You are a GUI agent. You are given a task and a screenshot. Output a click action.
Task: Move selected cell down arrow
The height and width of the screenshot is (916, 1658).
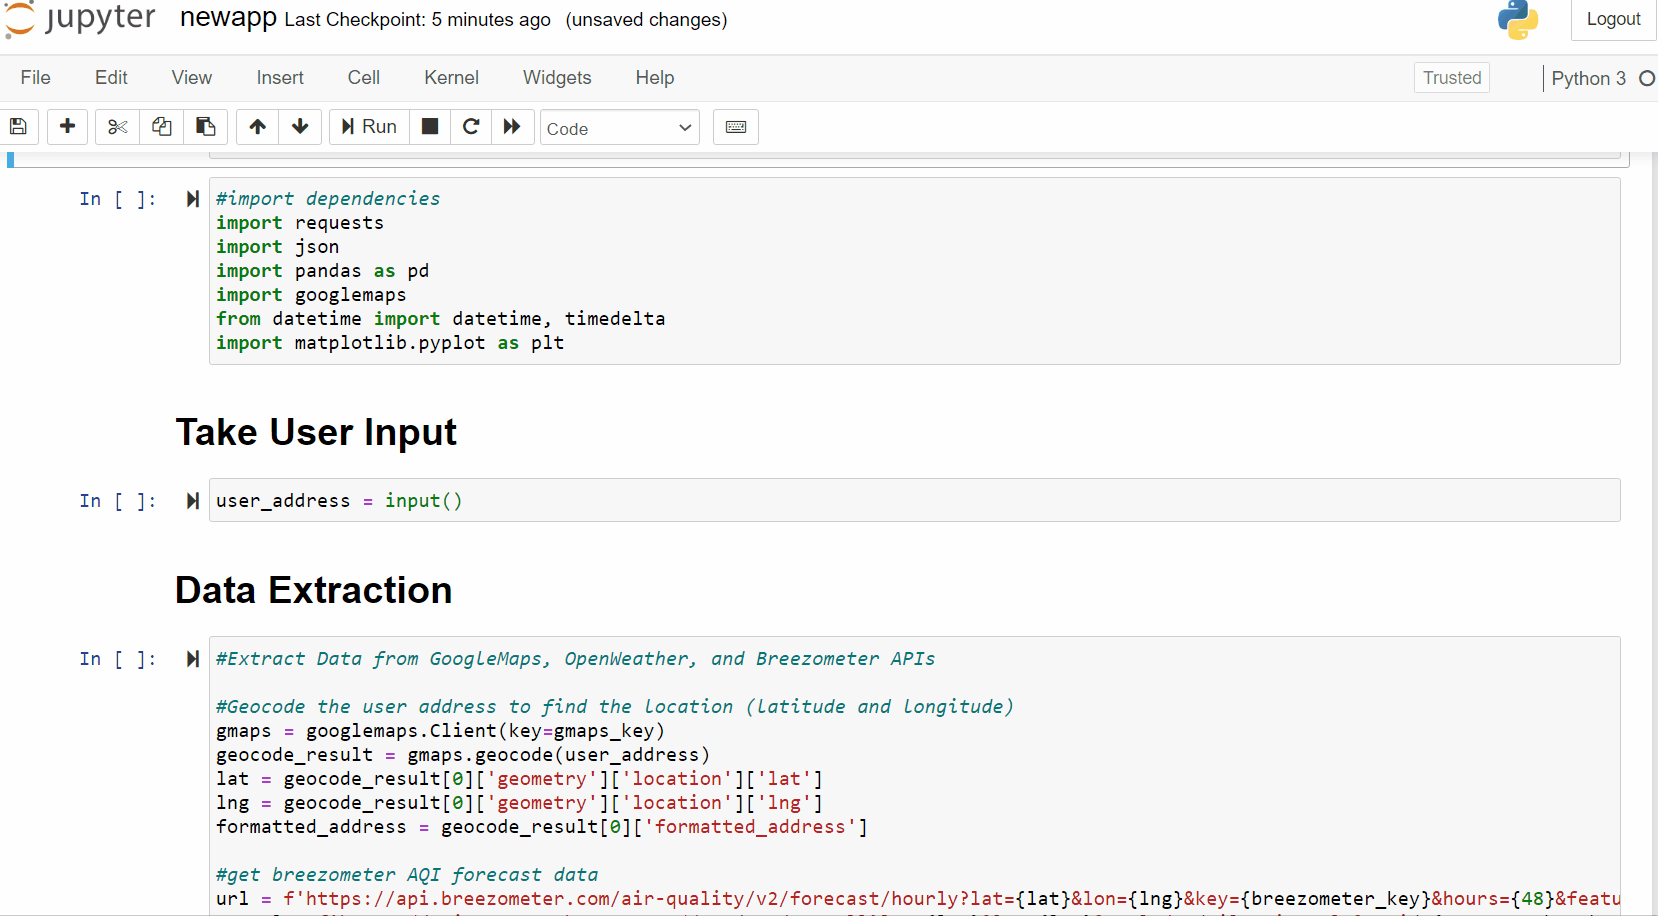(x=300, y=127)
